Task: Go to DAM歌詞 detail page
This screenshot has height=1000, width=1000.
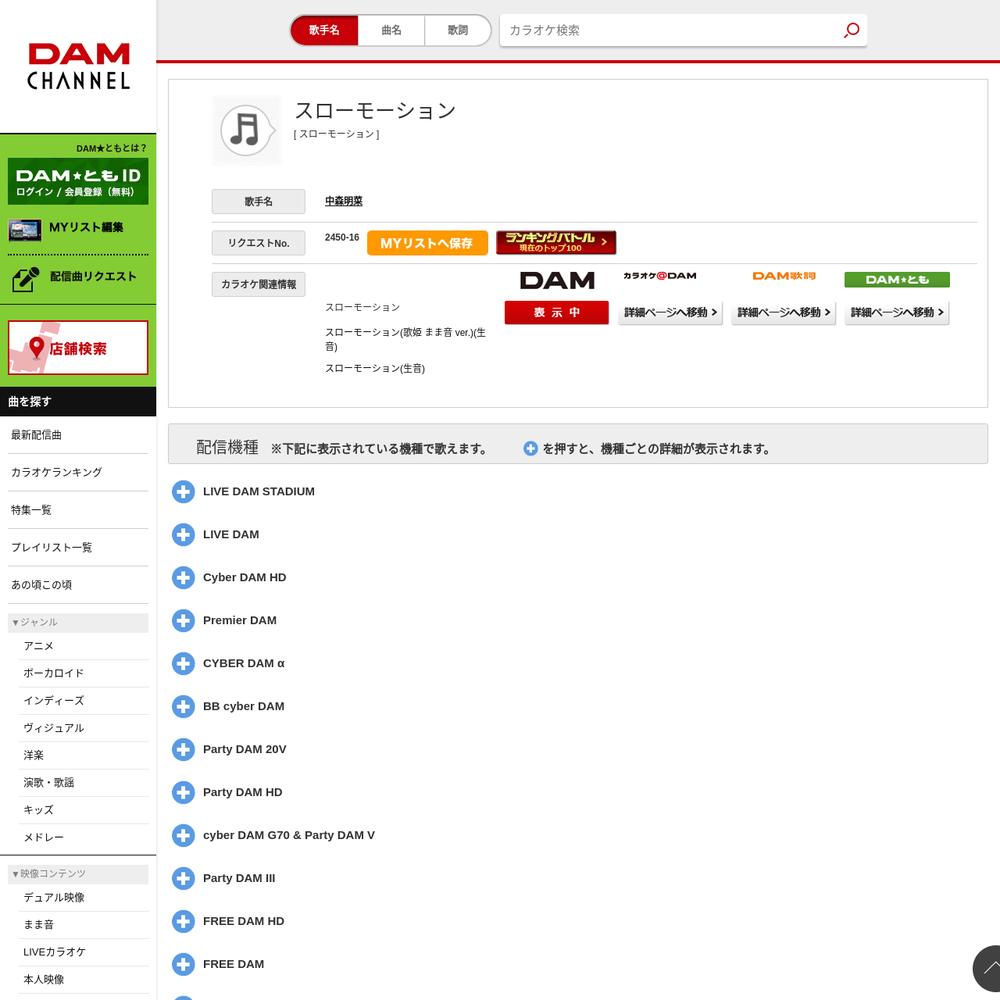Action: coord(784,312)
